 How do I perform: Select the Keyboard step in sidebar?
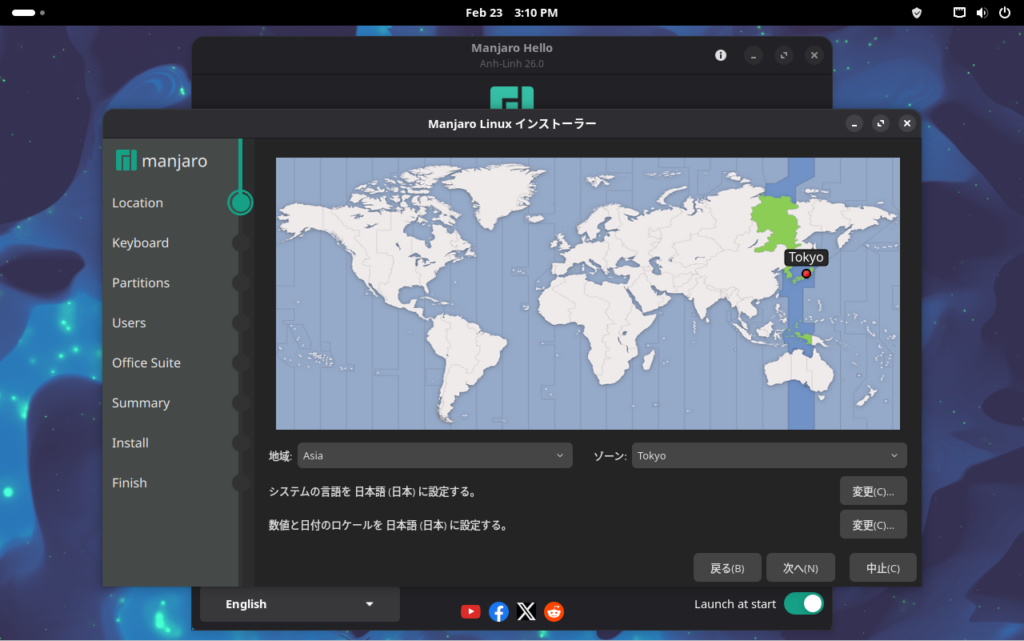click(140, 243)
